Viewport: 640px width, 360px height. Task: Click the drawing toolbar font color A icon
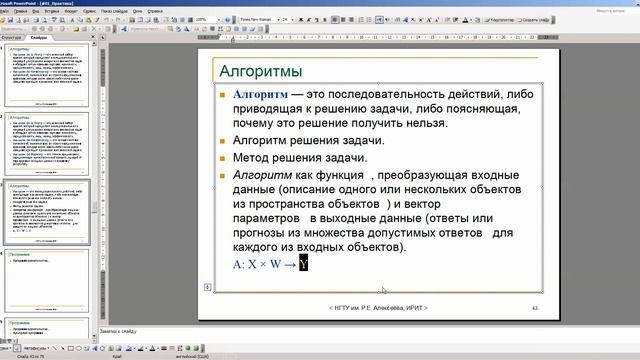152,348
